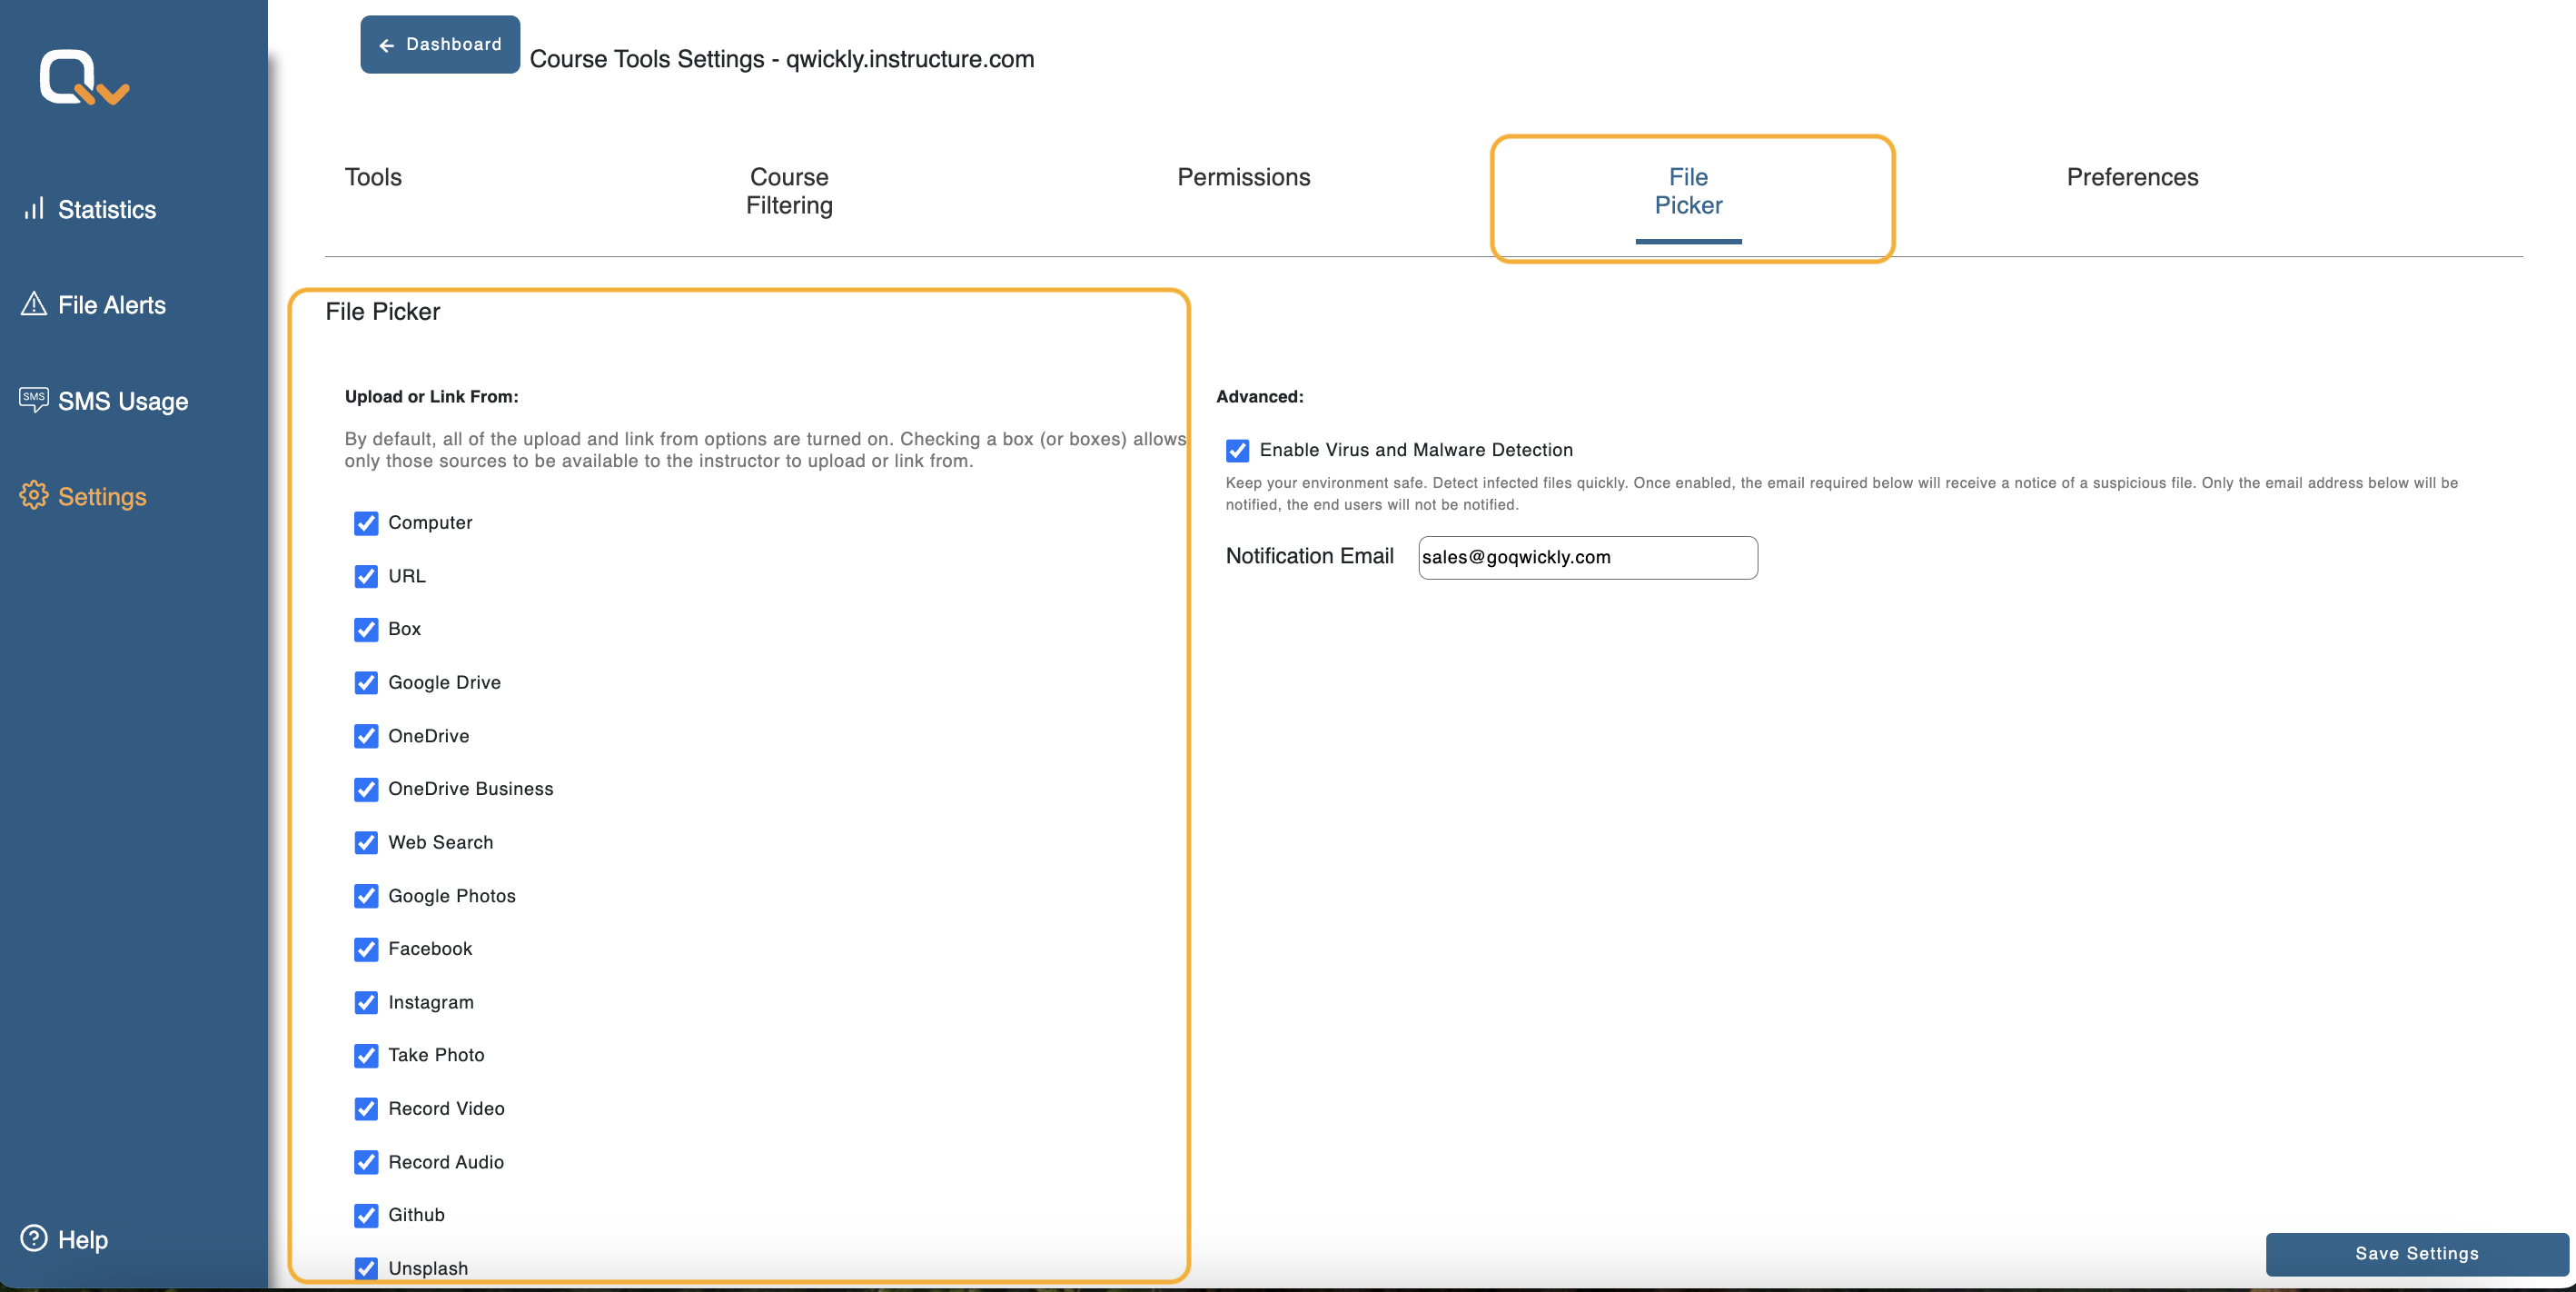Uncheck the OneDrive Business option
The width and height of the screenshot is (2576, 1292).
click(366, 789)
